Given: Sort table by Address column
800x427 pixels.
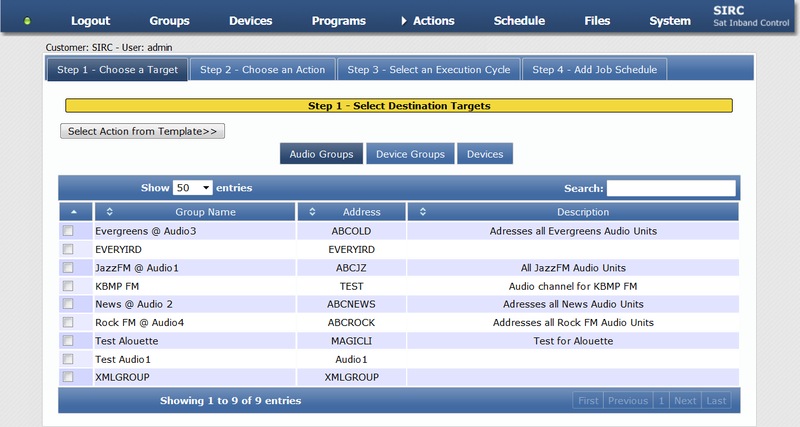Looking at the screenshot, I should coord(352,212).
